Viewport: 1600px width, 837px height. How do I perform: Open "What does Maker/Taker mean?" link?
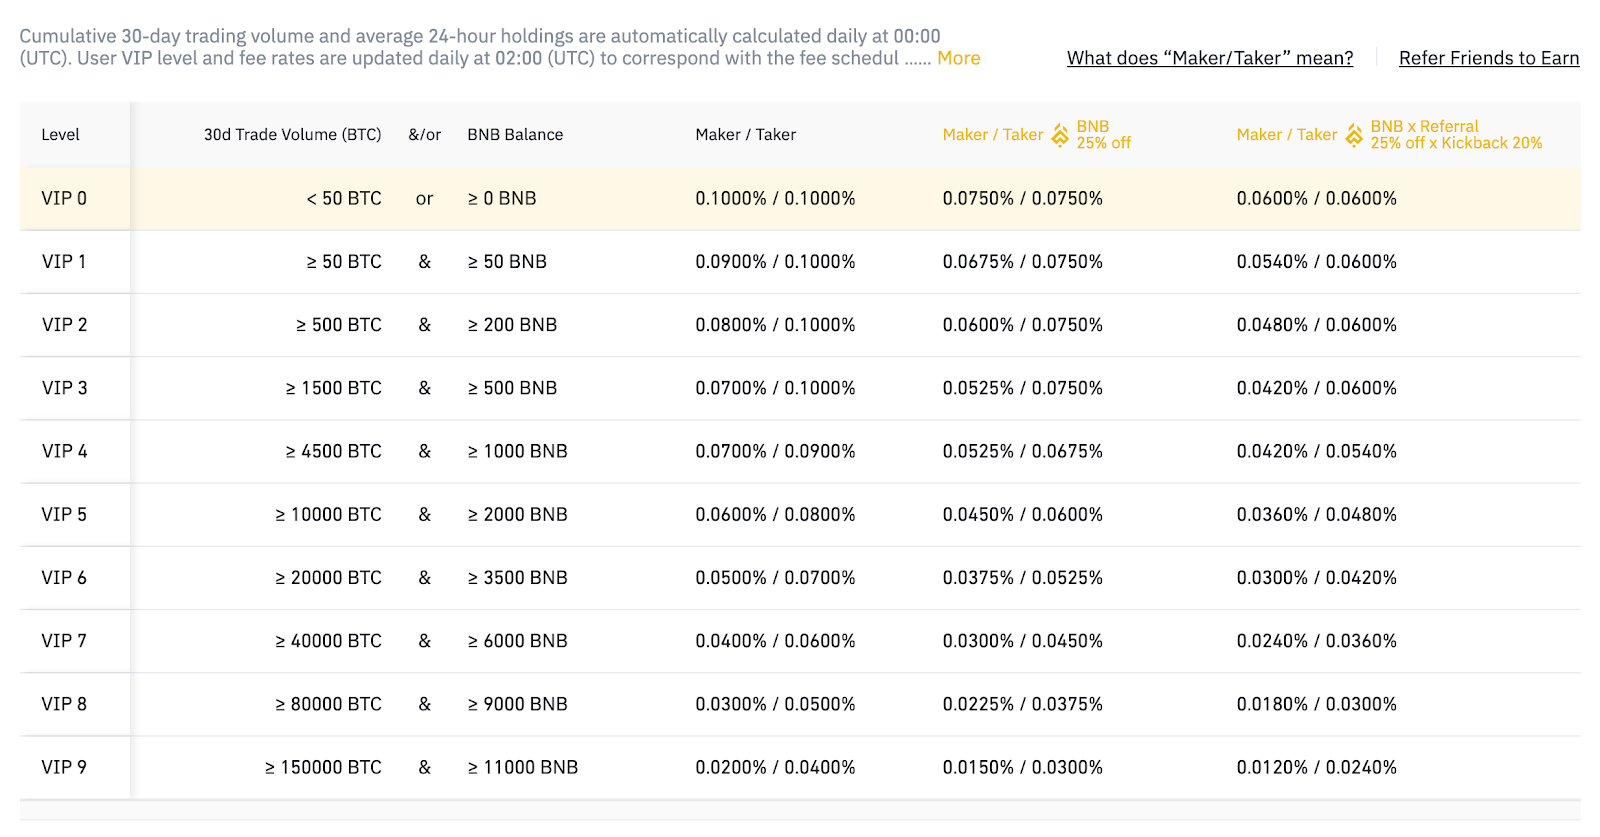pos(1209,58)
